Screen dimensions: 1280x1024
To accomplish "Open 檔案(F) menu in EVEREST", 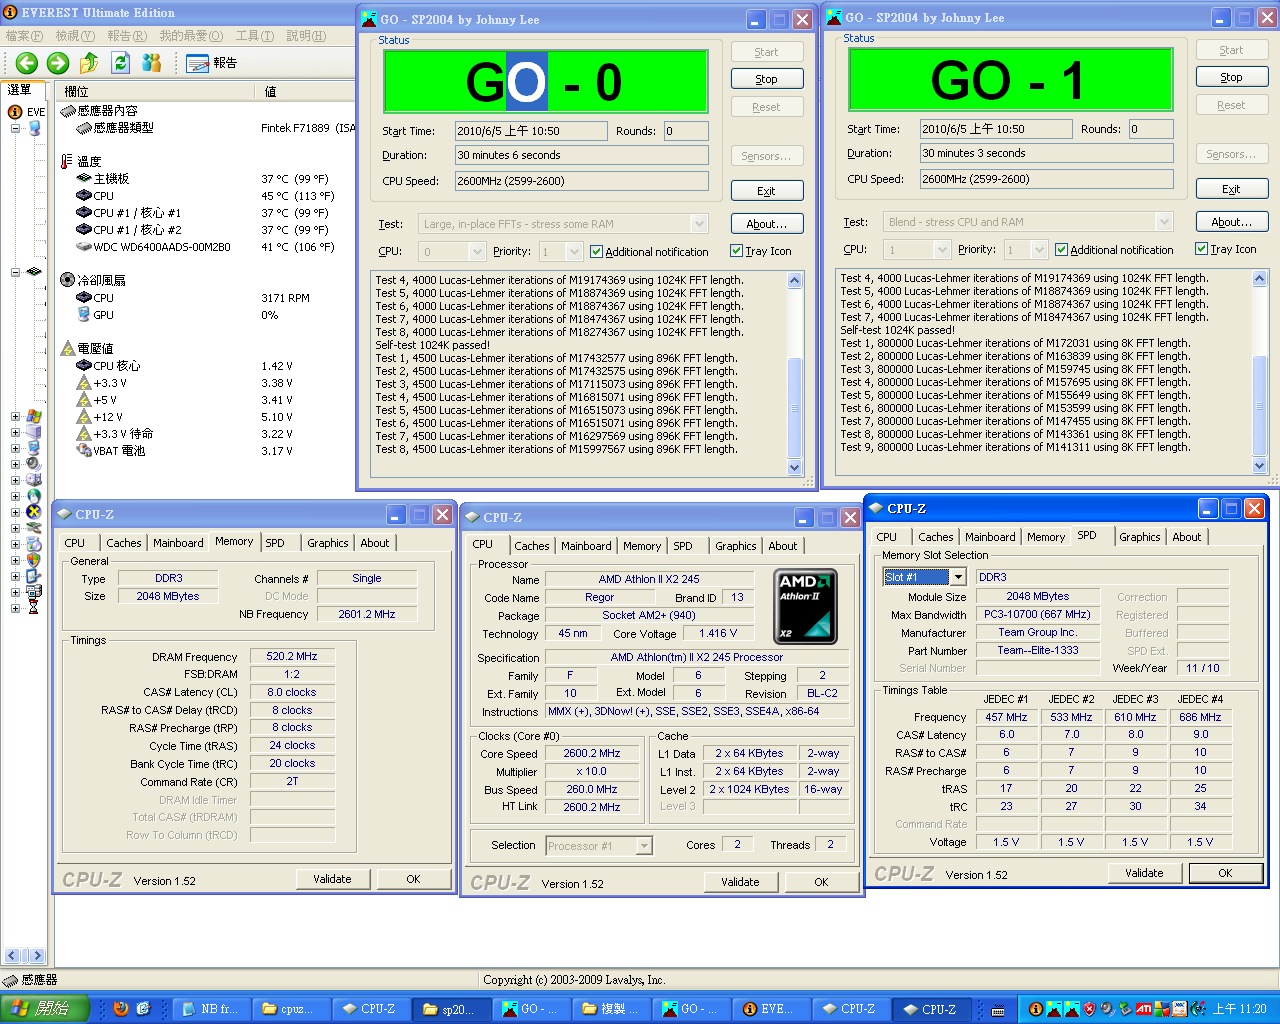I will coord(24,36).
